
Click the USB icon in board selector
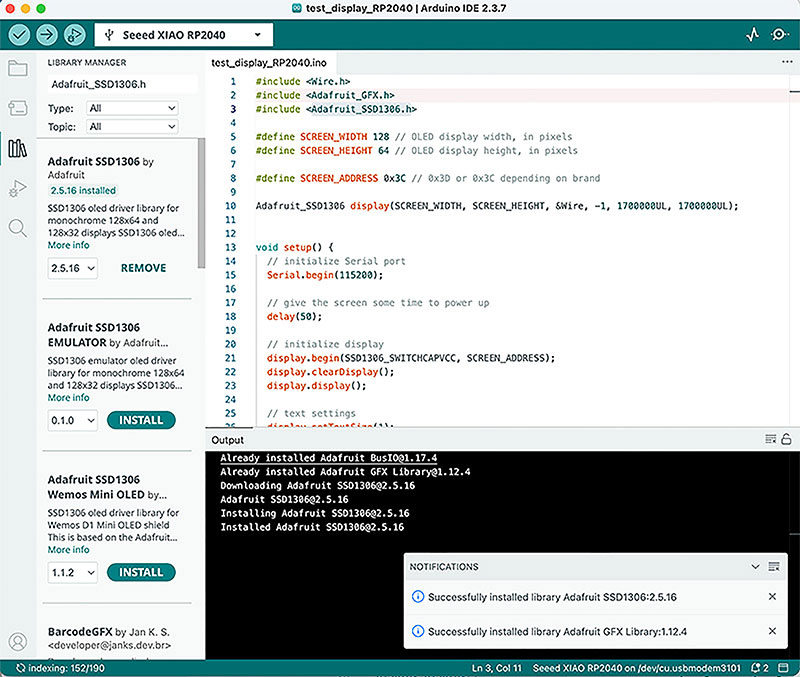[108, 35]
